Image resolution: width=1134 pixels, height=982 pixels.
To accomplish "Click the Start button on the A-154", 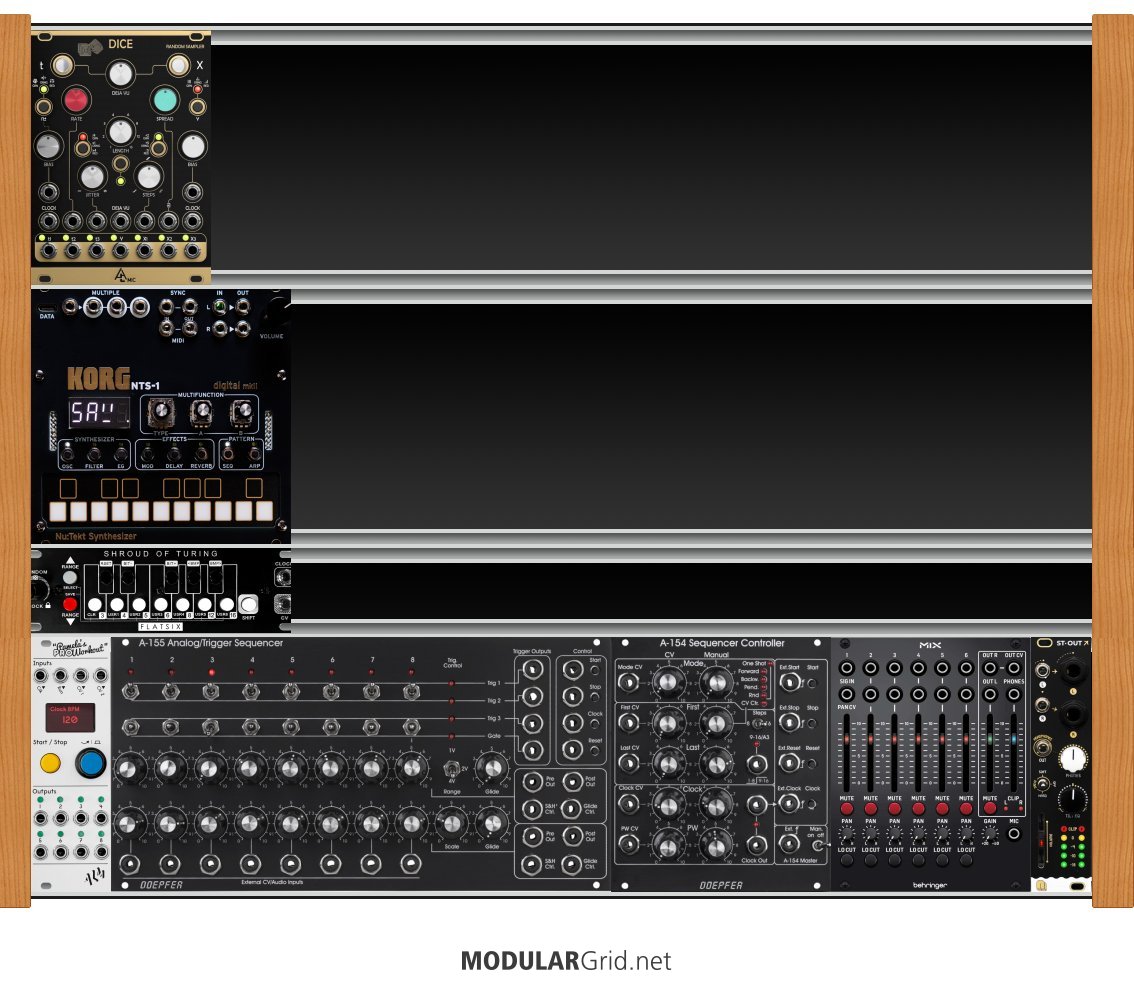I will click(x=812, y=683).
